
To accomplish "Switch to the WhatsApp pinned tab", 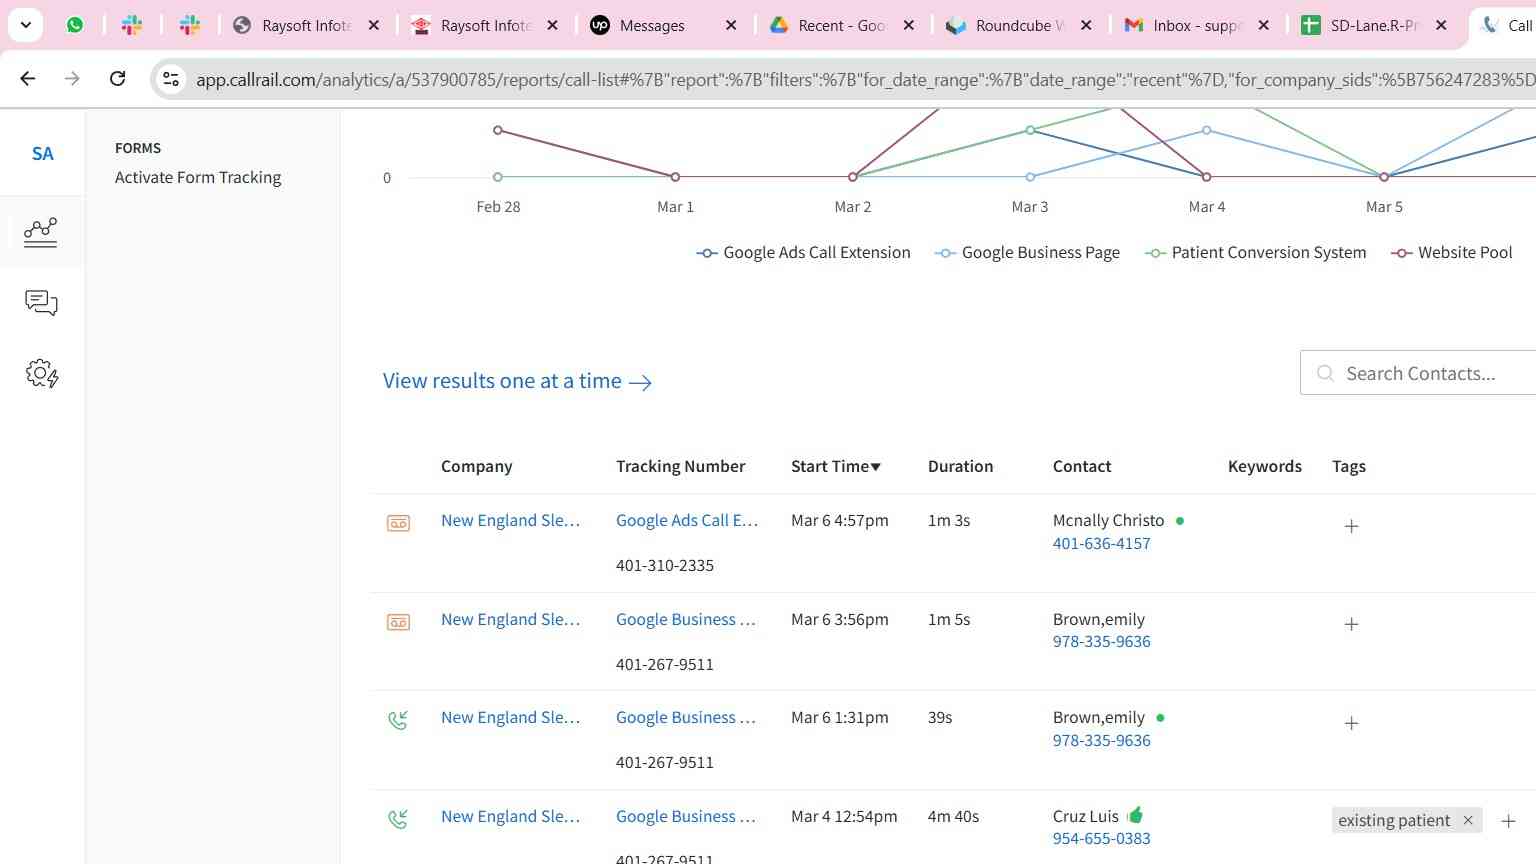I will pos(75,25).
